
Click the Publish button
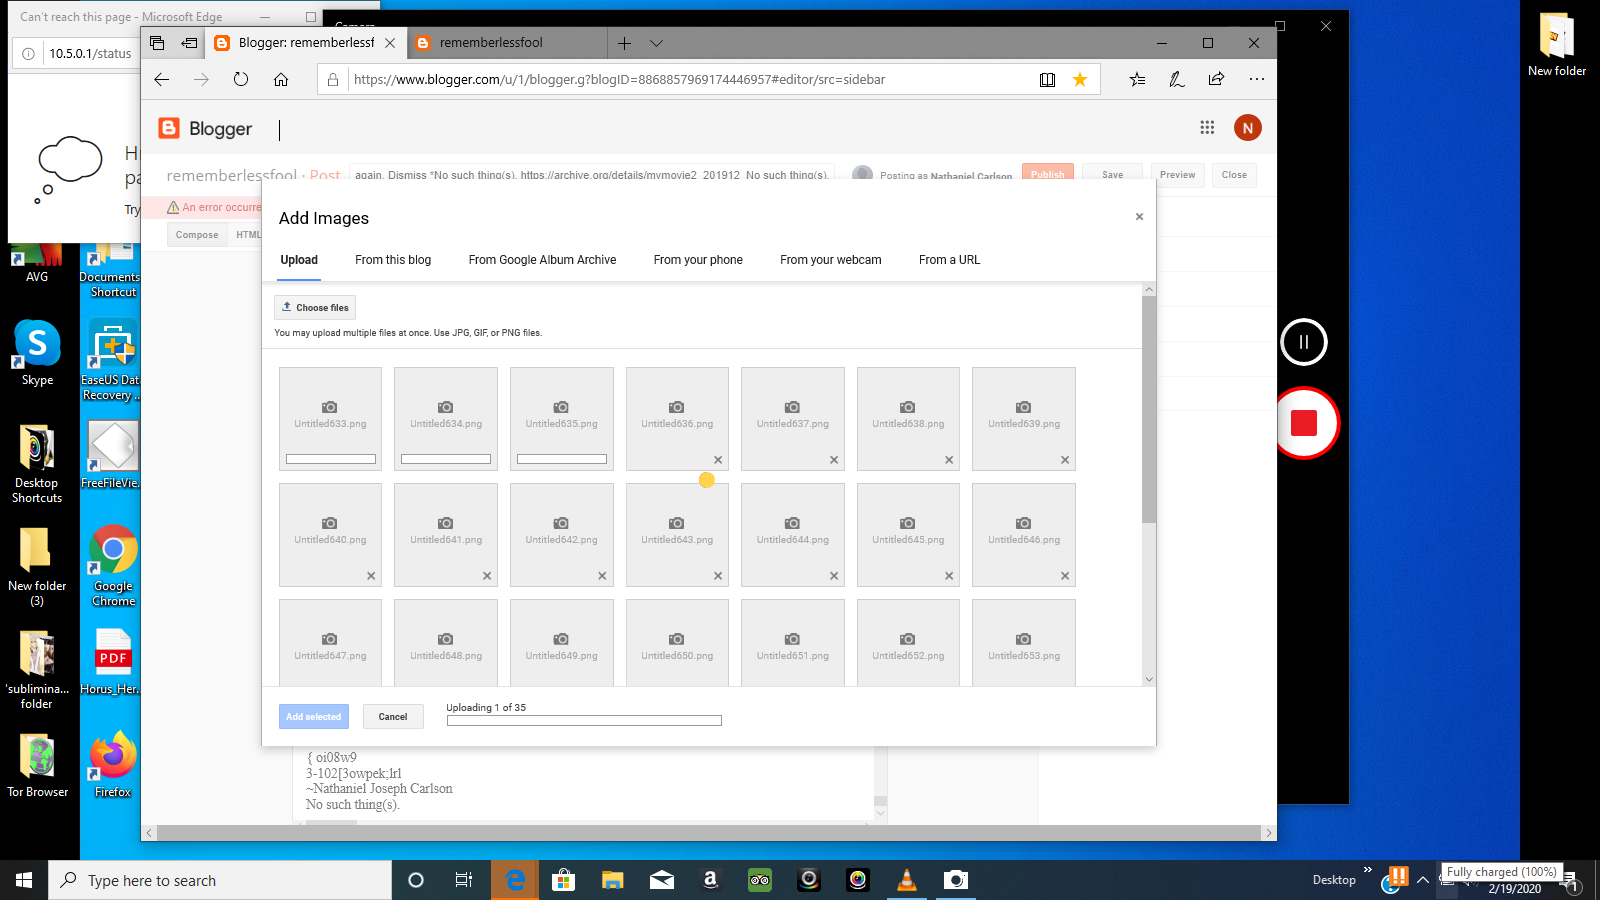click(x=1047, y=174)
